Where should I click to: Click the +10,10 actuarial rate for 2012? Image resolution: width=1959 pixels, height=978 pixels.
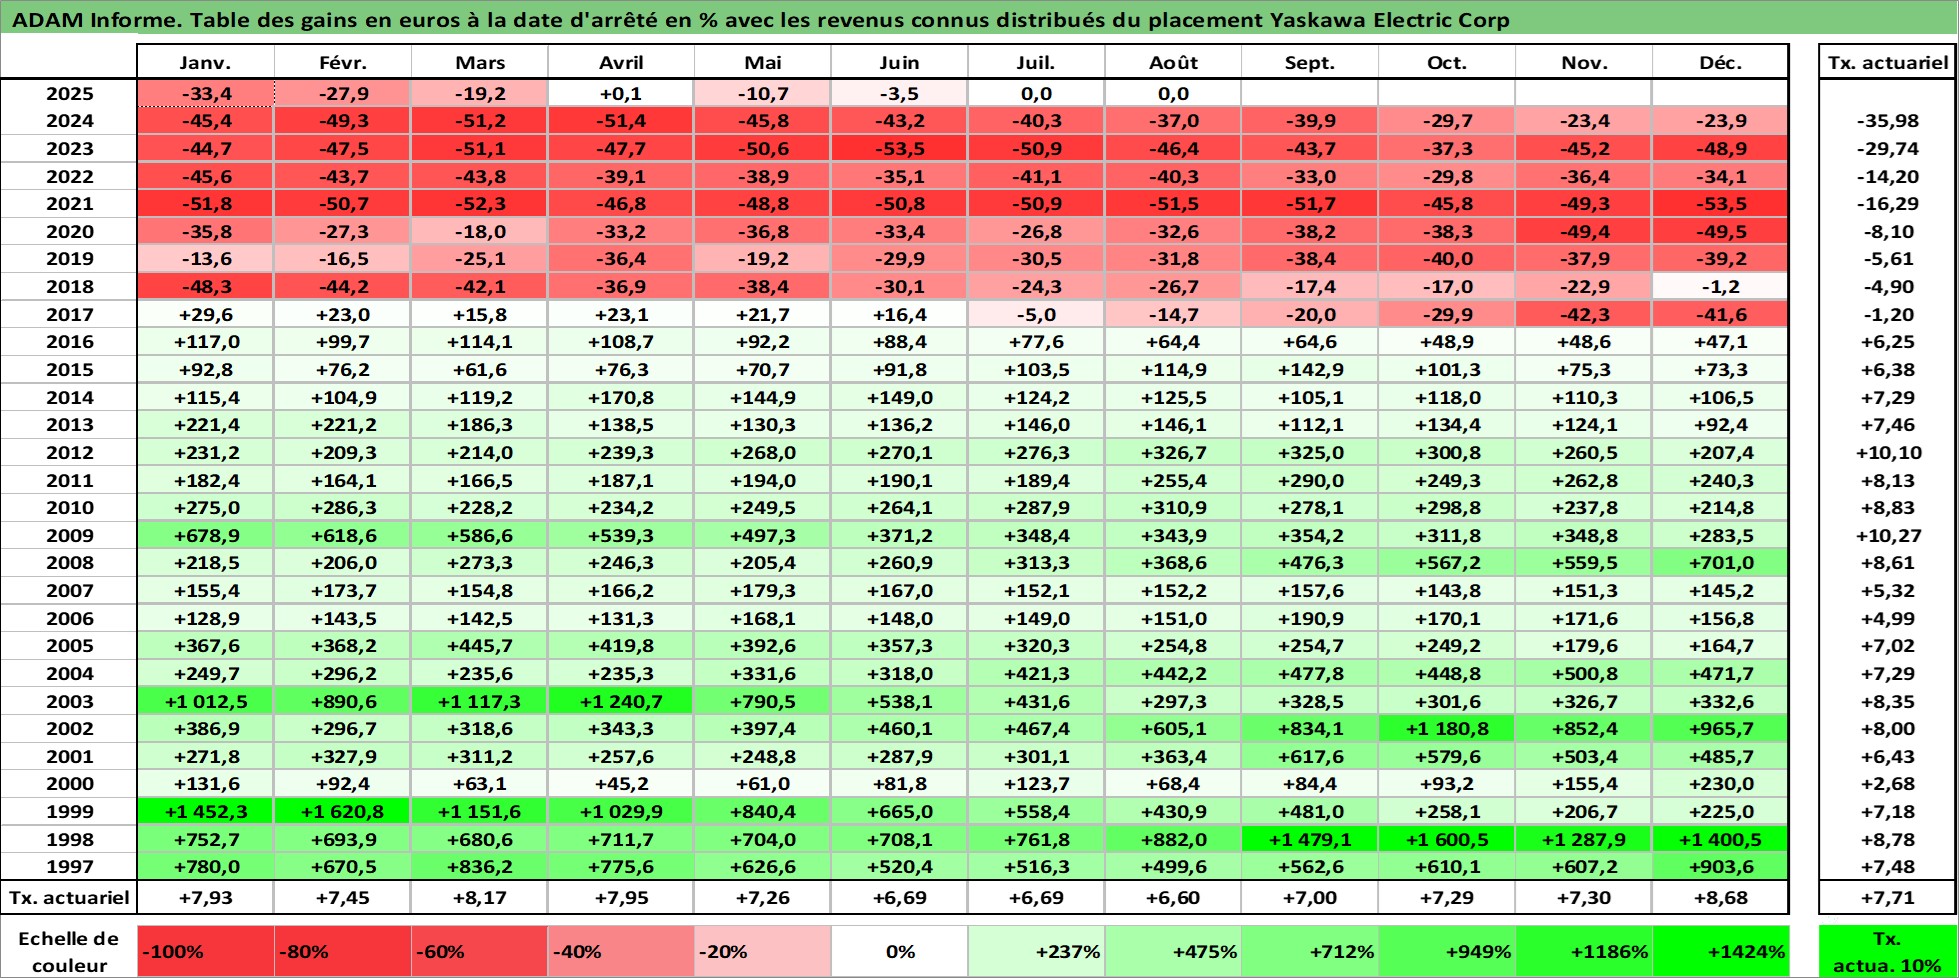pyautogui.click(x=1887, y=452)
